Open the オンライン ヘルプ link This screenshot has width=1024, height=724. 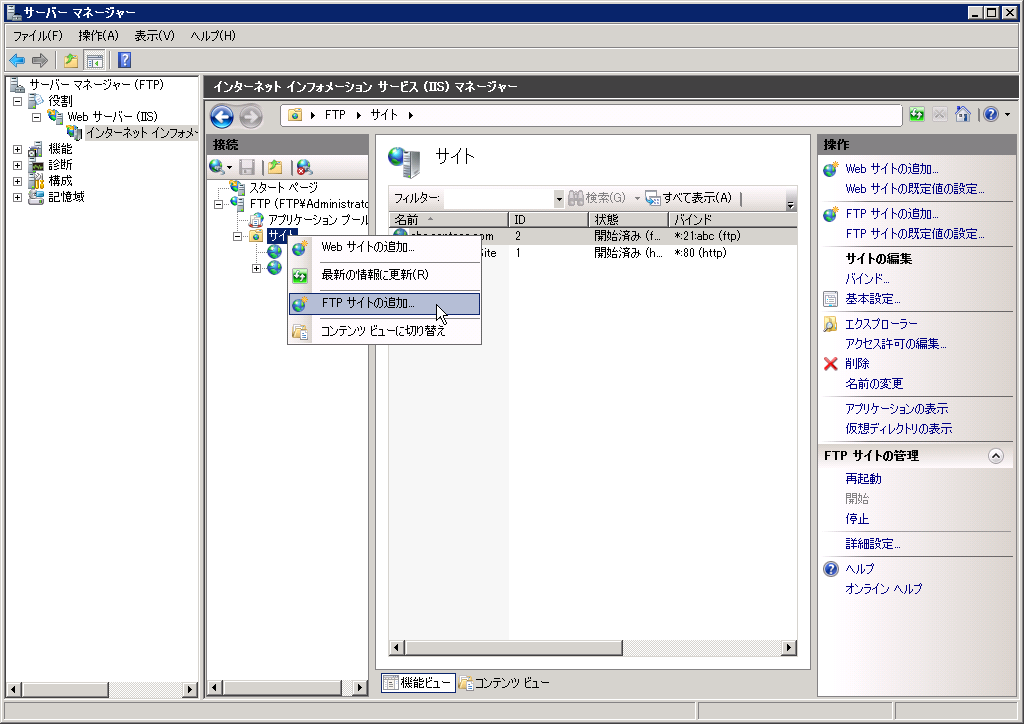(x=884, y=590)
